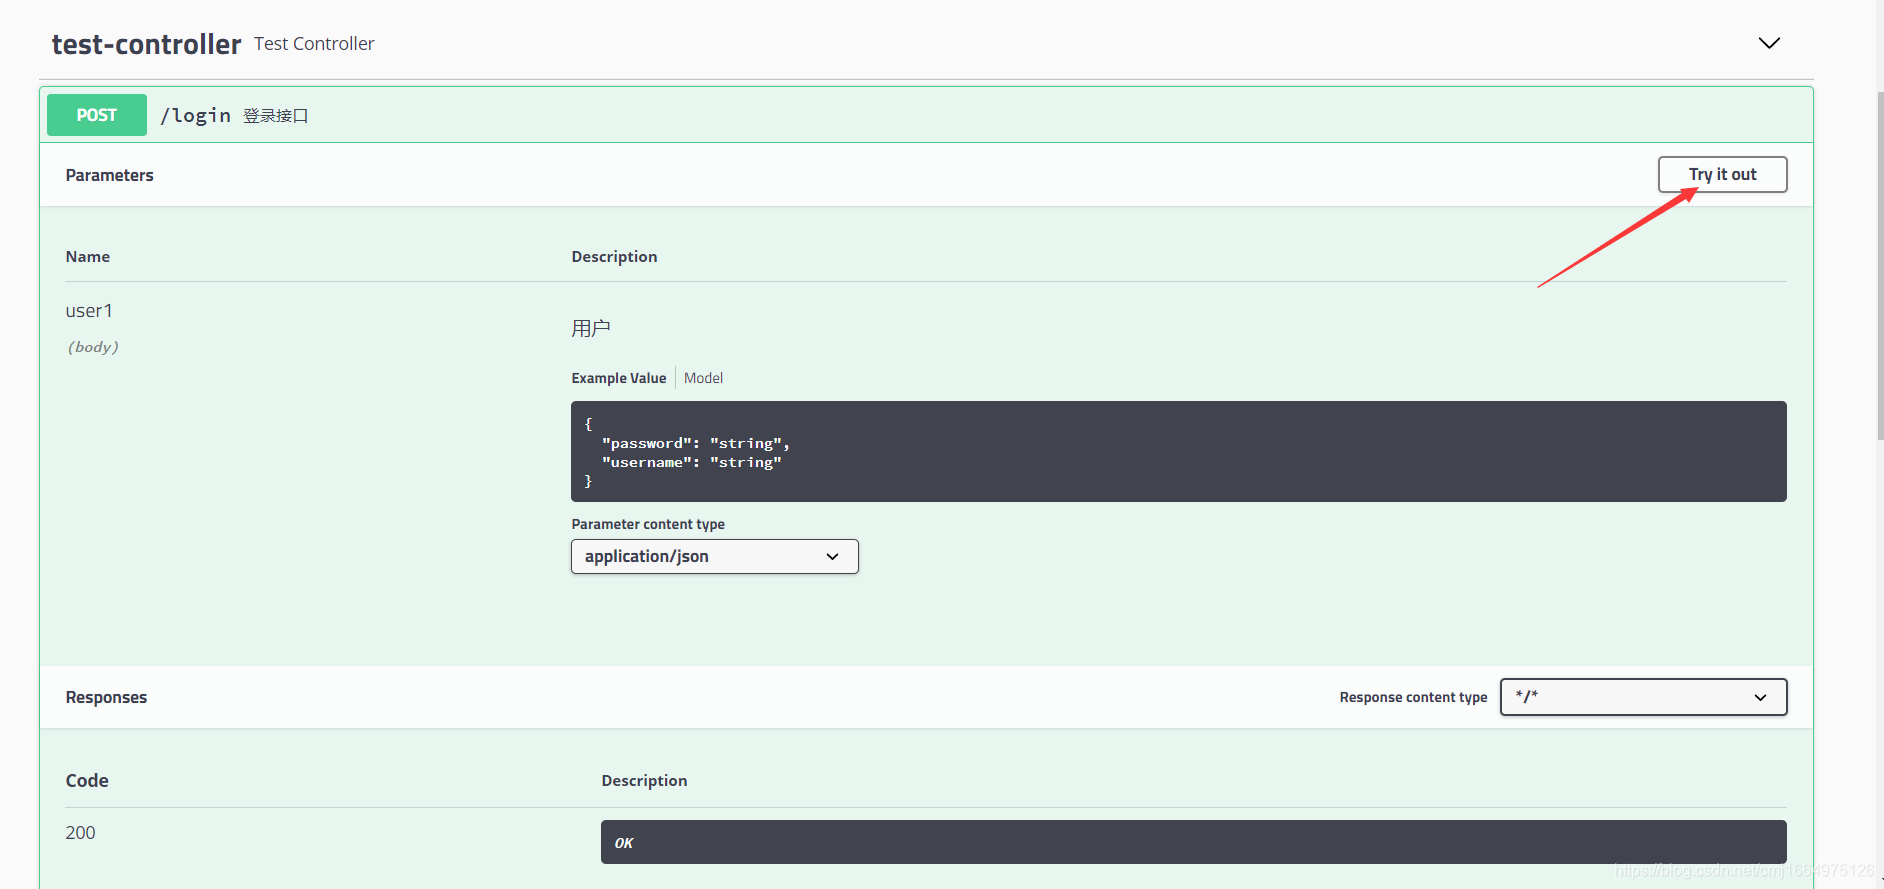Image resolution: width=1884 pixels, height=889 pixels.
Task: Click the user1 parameter name
Action: [89, 311]
